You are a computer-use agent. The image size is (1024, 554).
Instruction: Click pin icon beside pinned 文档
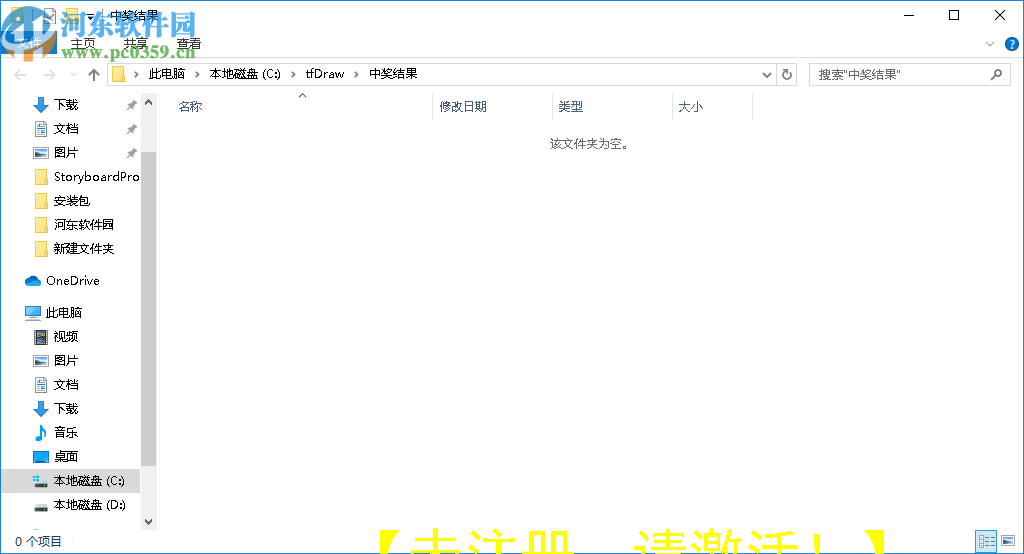[x=131, y=129]
